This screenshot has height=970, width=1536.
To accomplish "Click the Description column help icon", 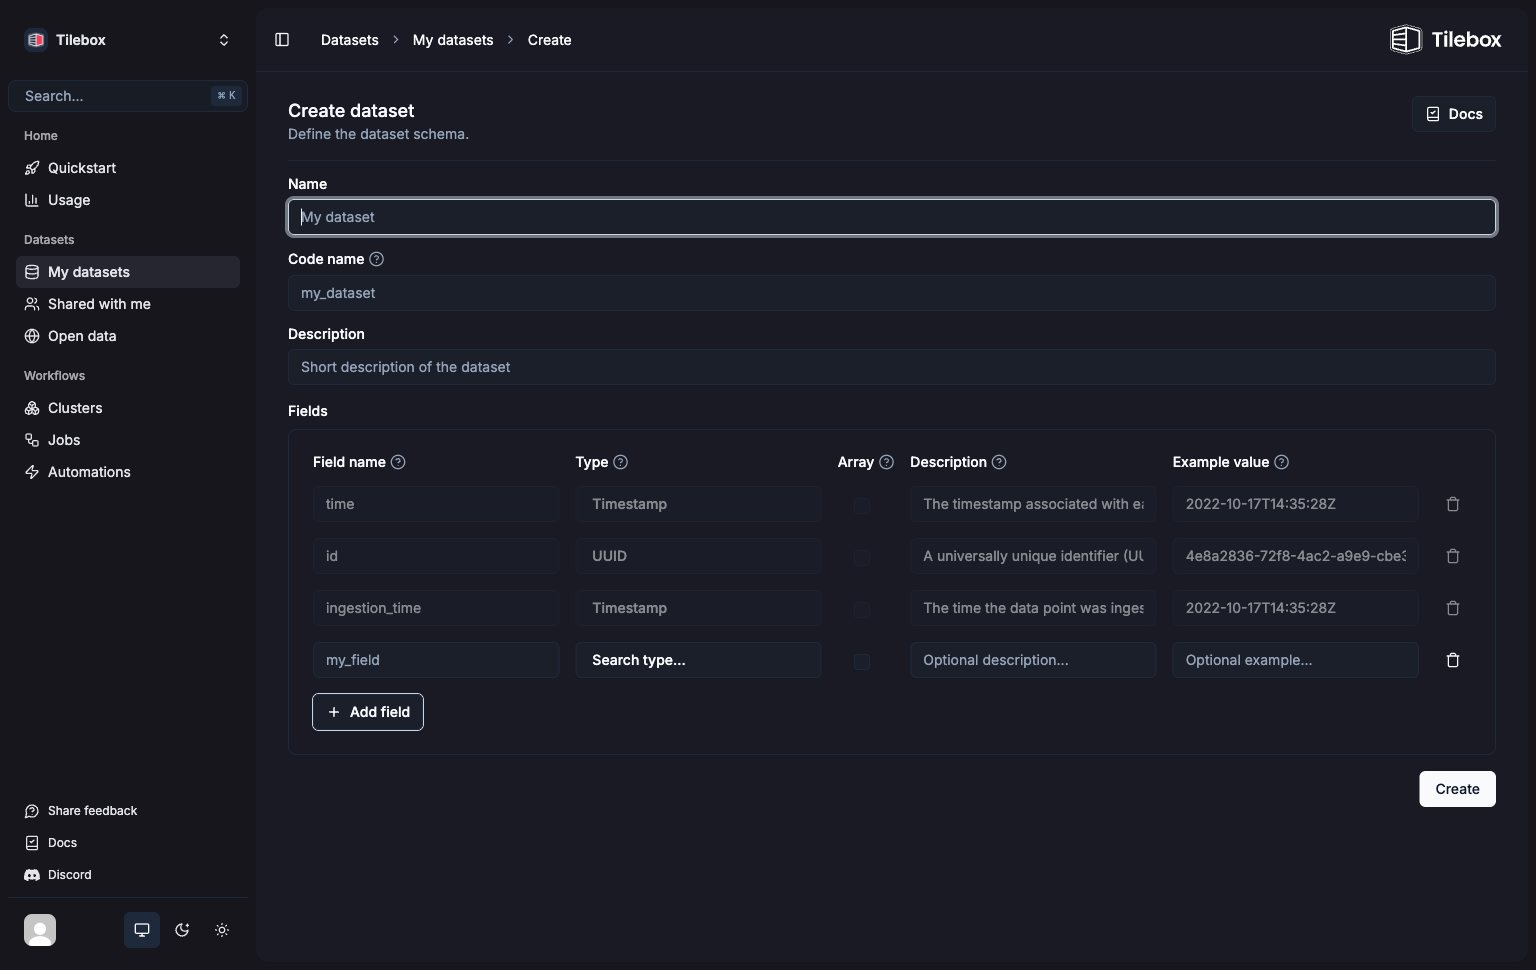I will [x=999, y=462].
